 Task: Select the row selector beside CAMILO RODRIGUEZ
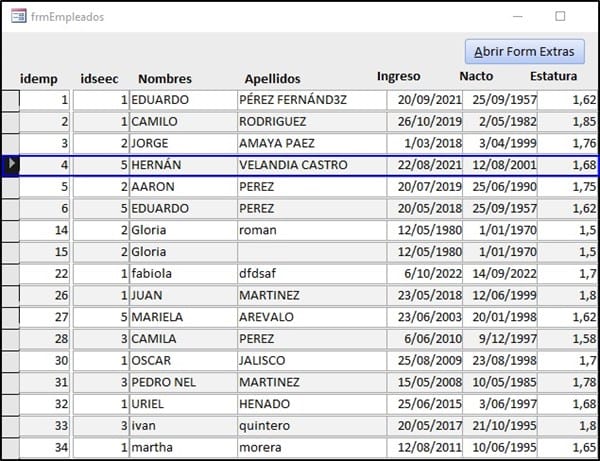point(10,122)
